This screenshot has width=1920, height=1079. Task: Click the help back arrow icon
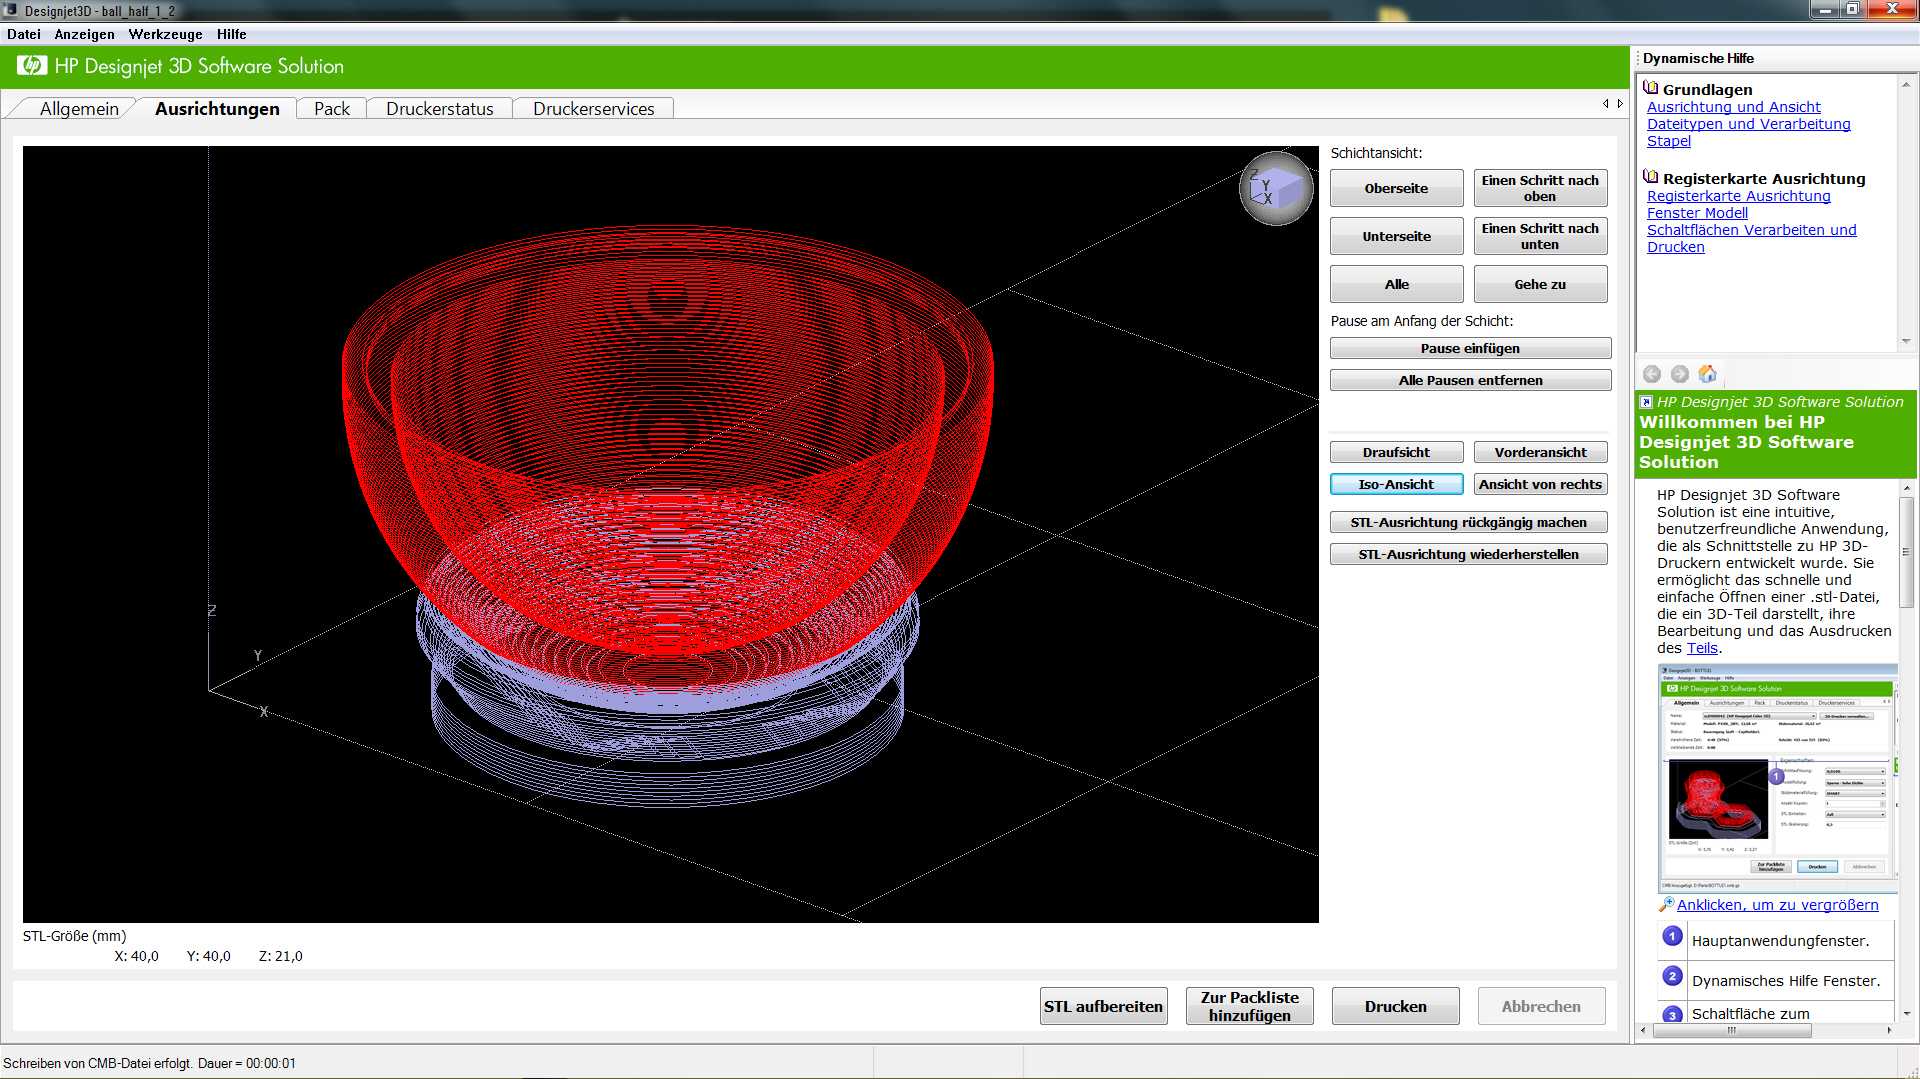pos(1652,374)
